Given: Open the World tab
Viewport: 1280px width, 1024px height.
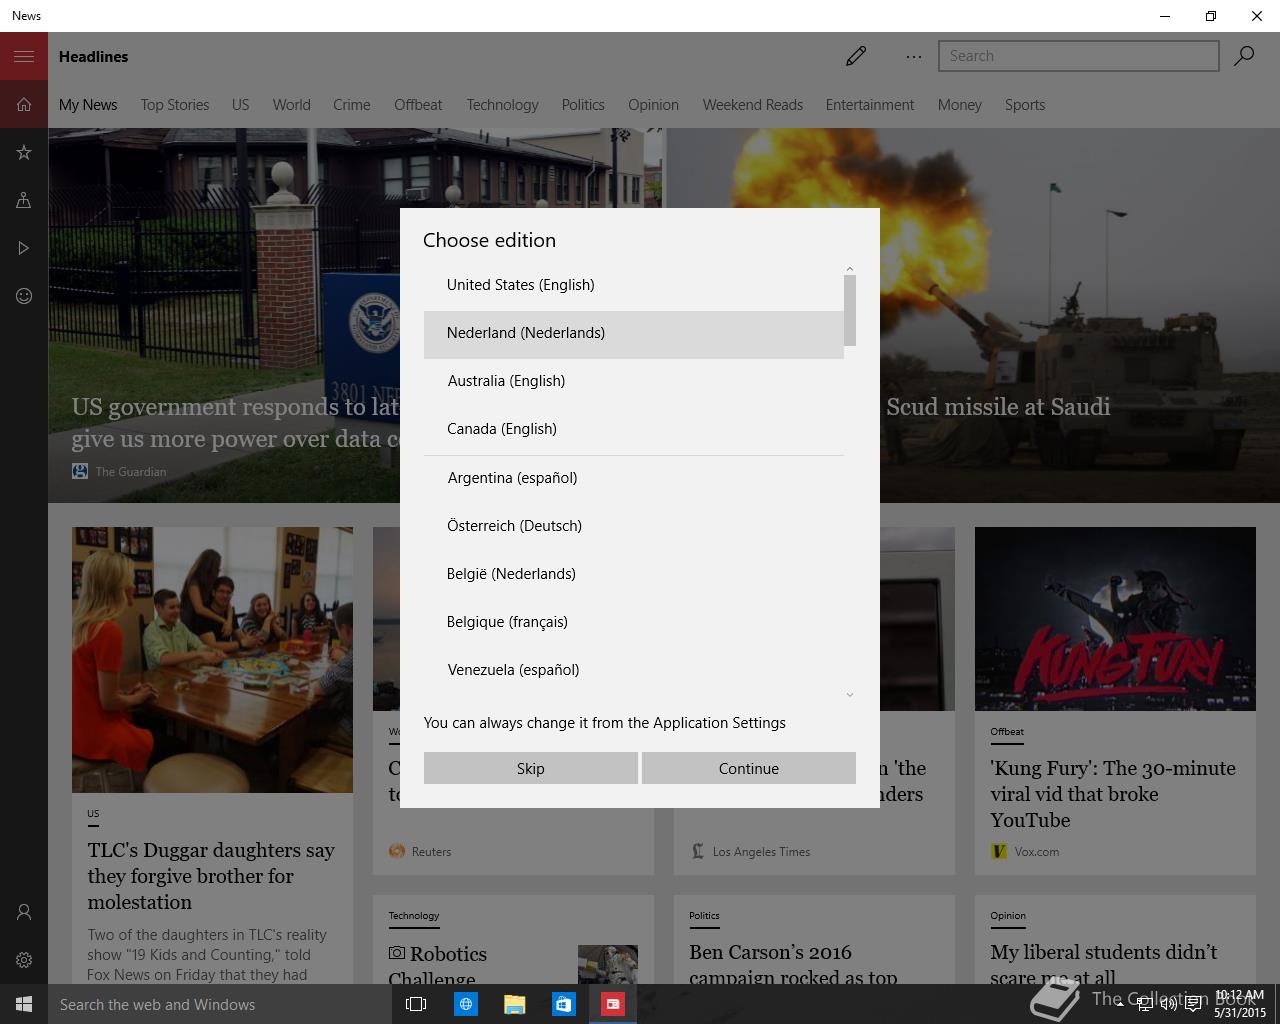Looking at the screenshot, I should (x=291, y=104).
